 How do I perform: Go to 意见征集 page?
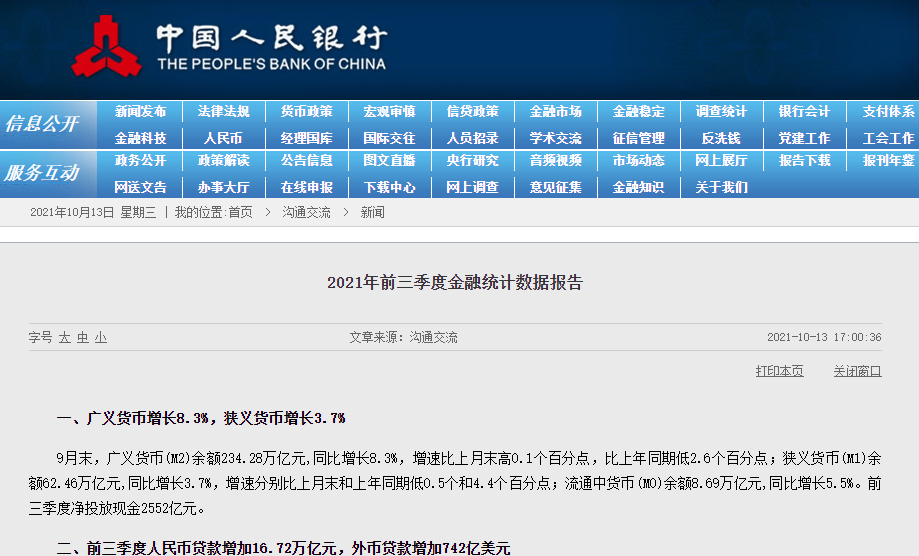click(x=556, y=187)
